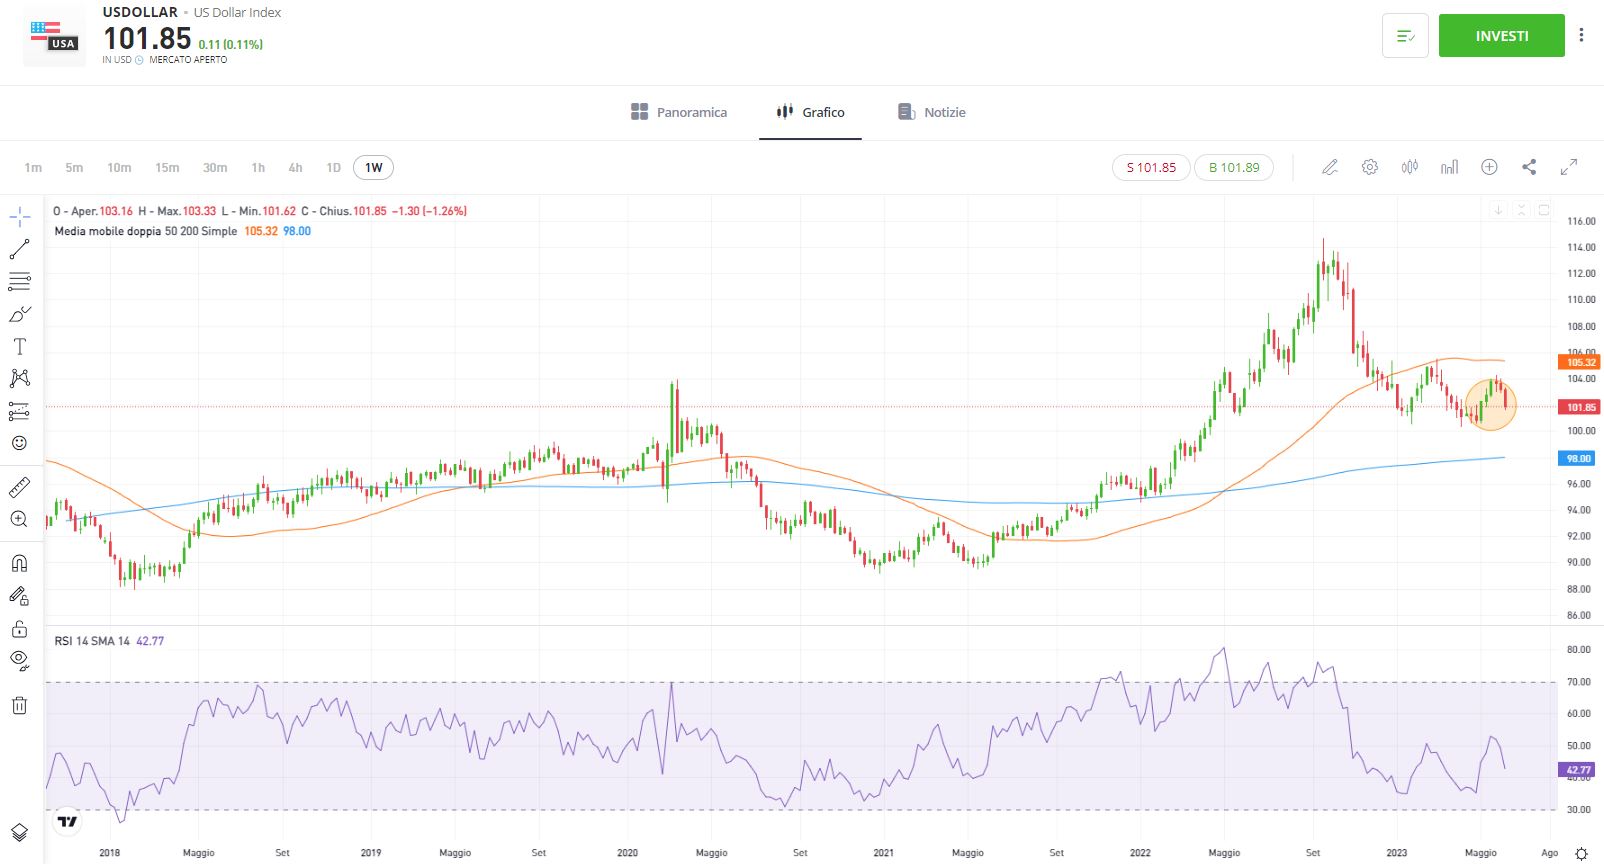Image resolution: width=1604 pixels, height=864 pixels.
Task: Open the indicators menu
Action: 1449,167
